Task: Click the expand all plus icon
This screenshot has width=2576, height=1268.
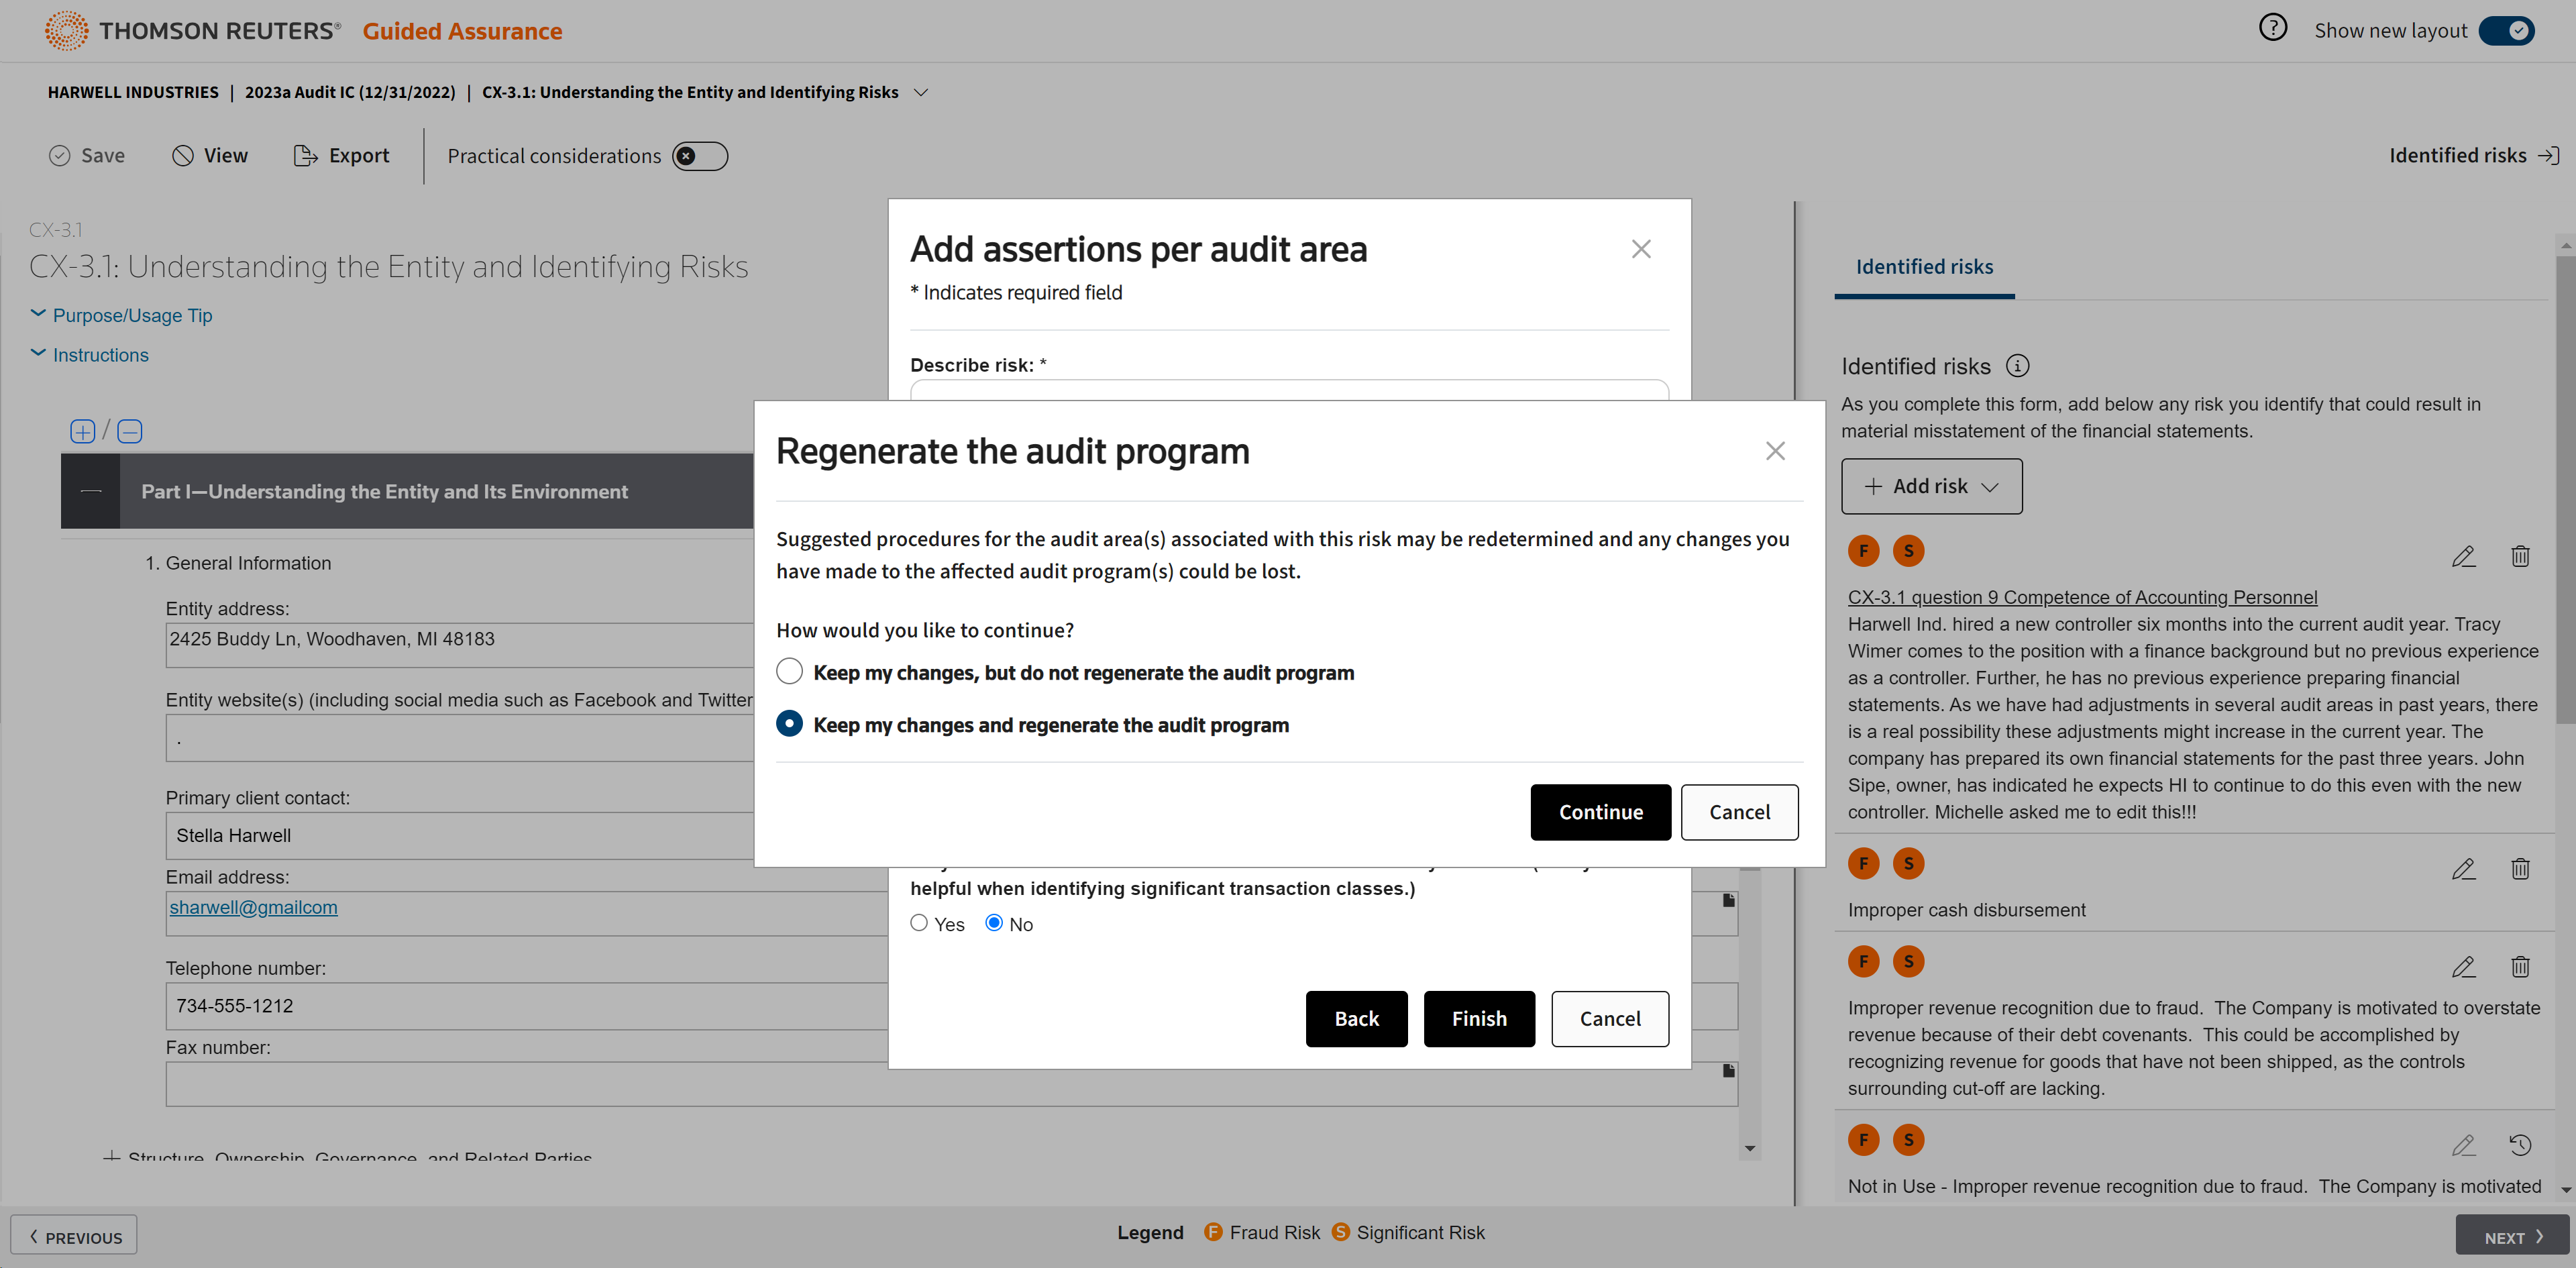Action: (82, 431)
